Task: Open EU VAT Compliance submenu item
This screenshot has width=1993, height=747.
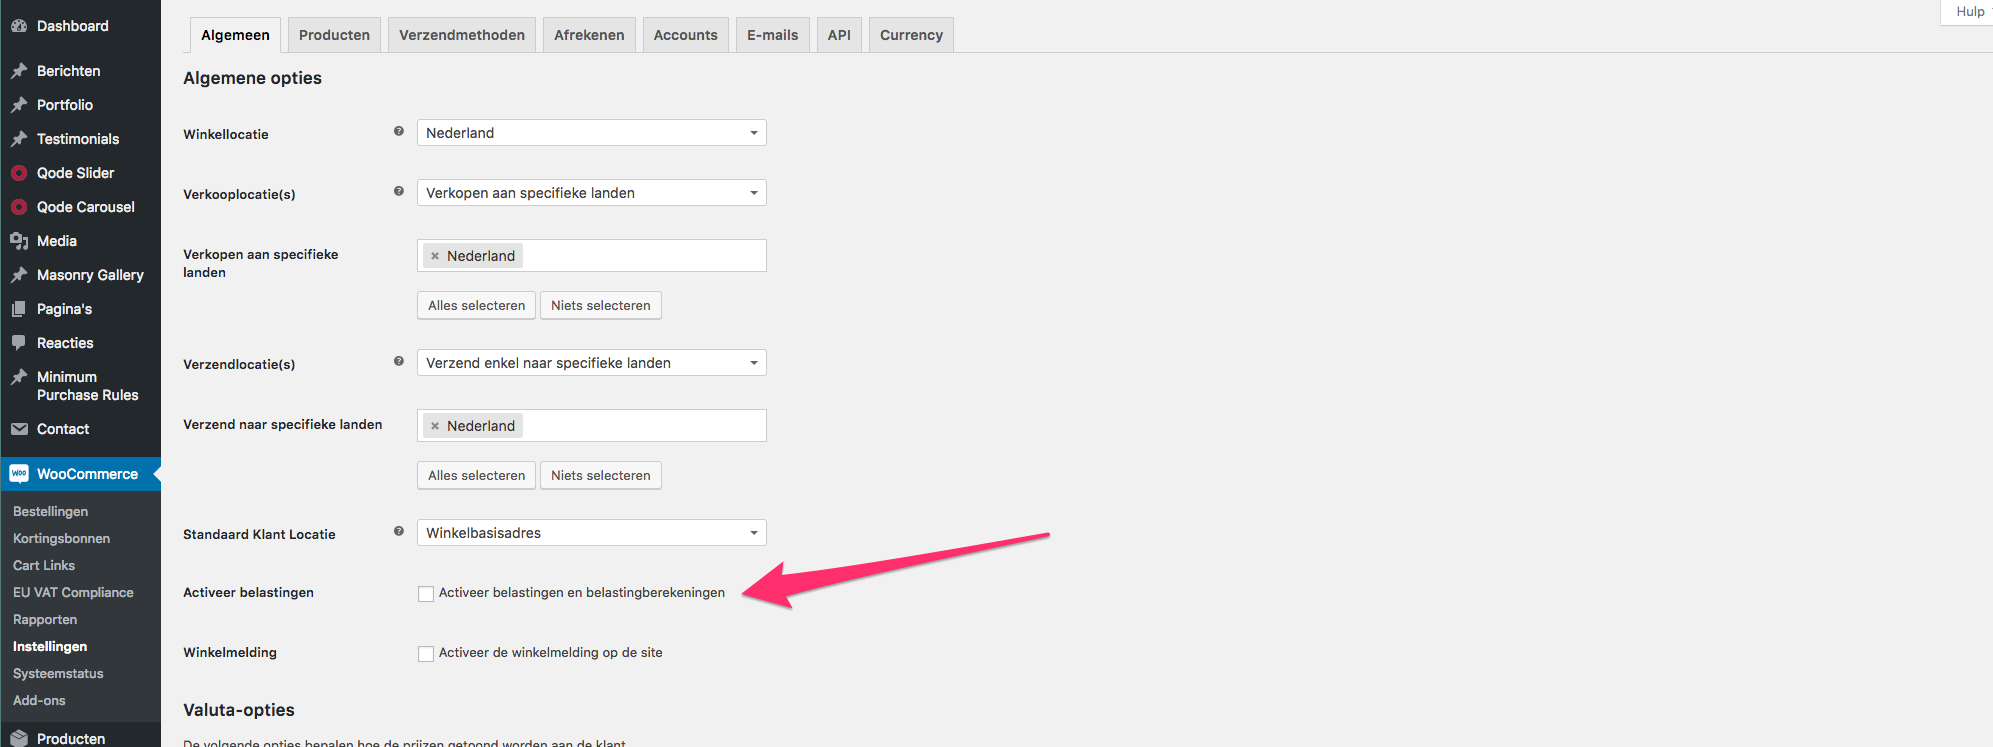Action: [x=73, y=592]
